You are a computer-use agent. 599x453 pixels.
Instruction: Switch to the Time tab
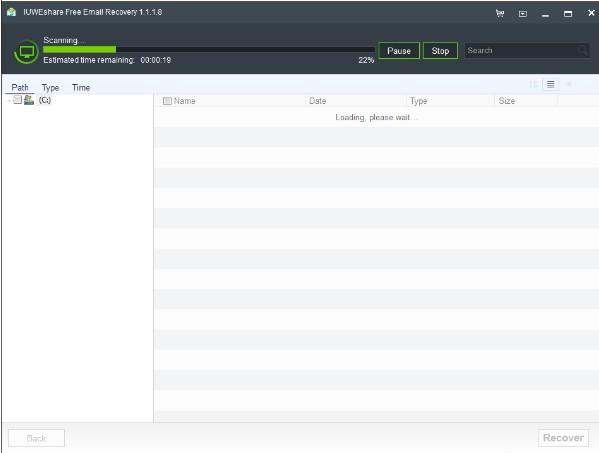pos(81,87)
